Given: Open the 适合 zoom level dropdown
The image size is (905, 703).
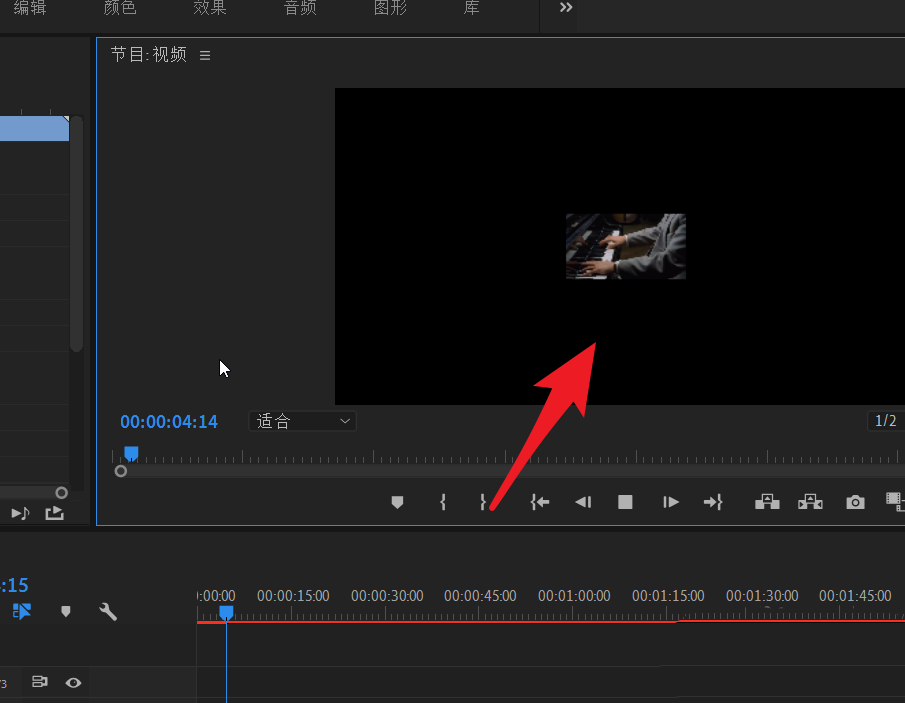Looking at the screenshot, I should [303, 421].
